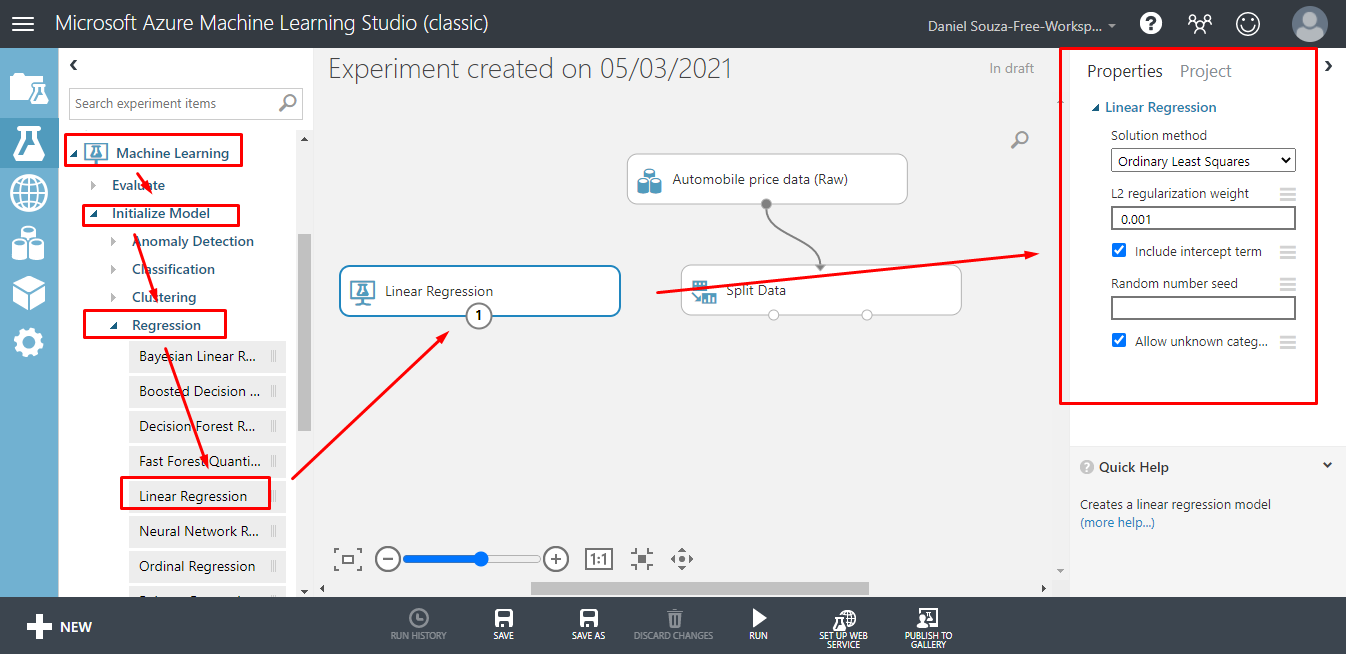Collapse the Machine Learning tree node
The width and height of the screenshot is (1346, 654).
coord(73,153)
